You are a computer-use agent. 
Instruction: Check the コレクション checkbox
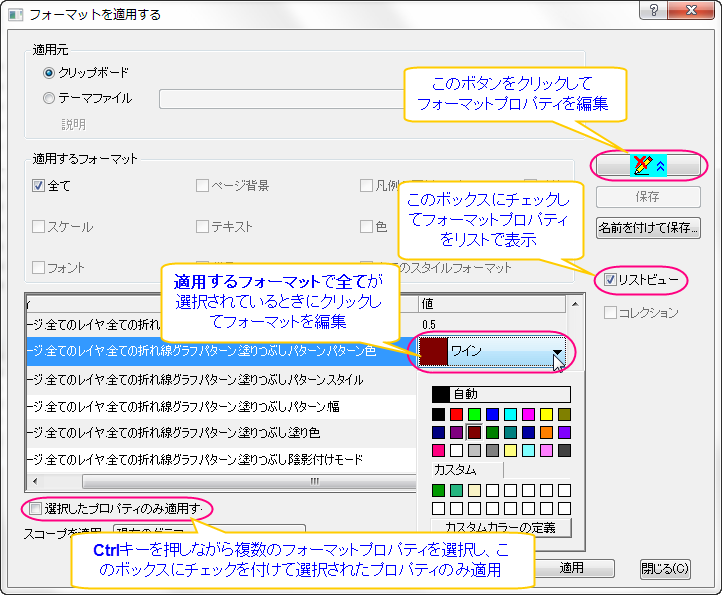[x=610, y=313]
